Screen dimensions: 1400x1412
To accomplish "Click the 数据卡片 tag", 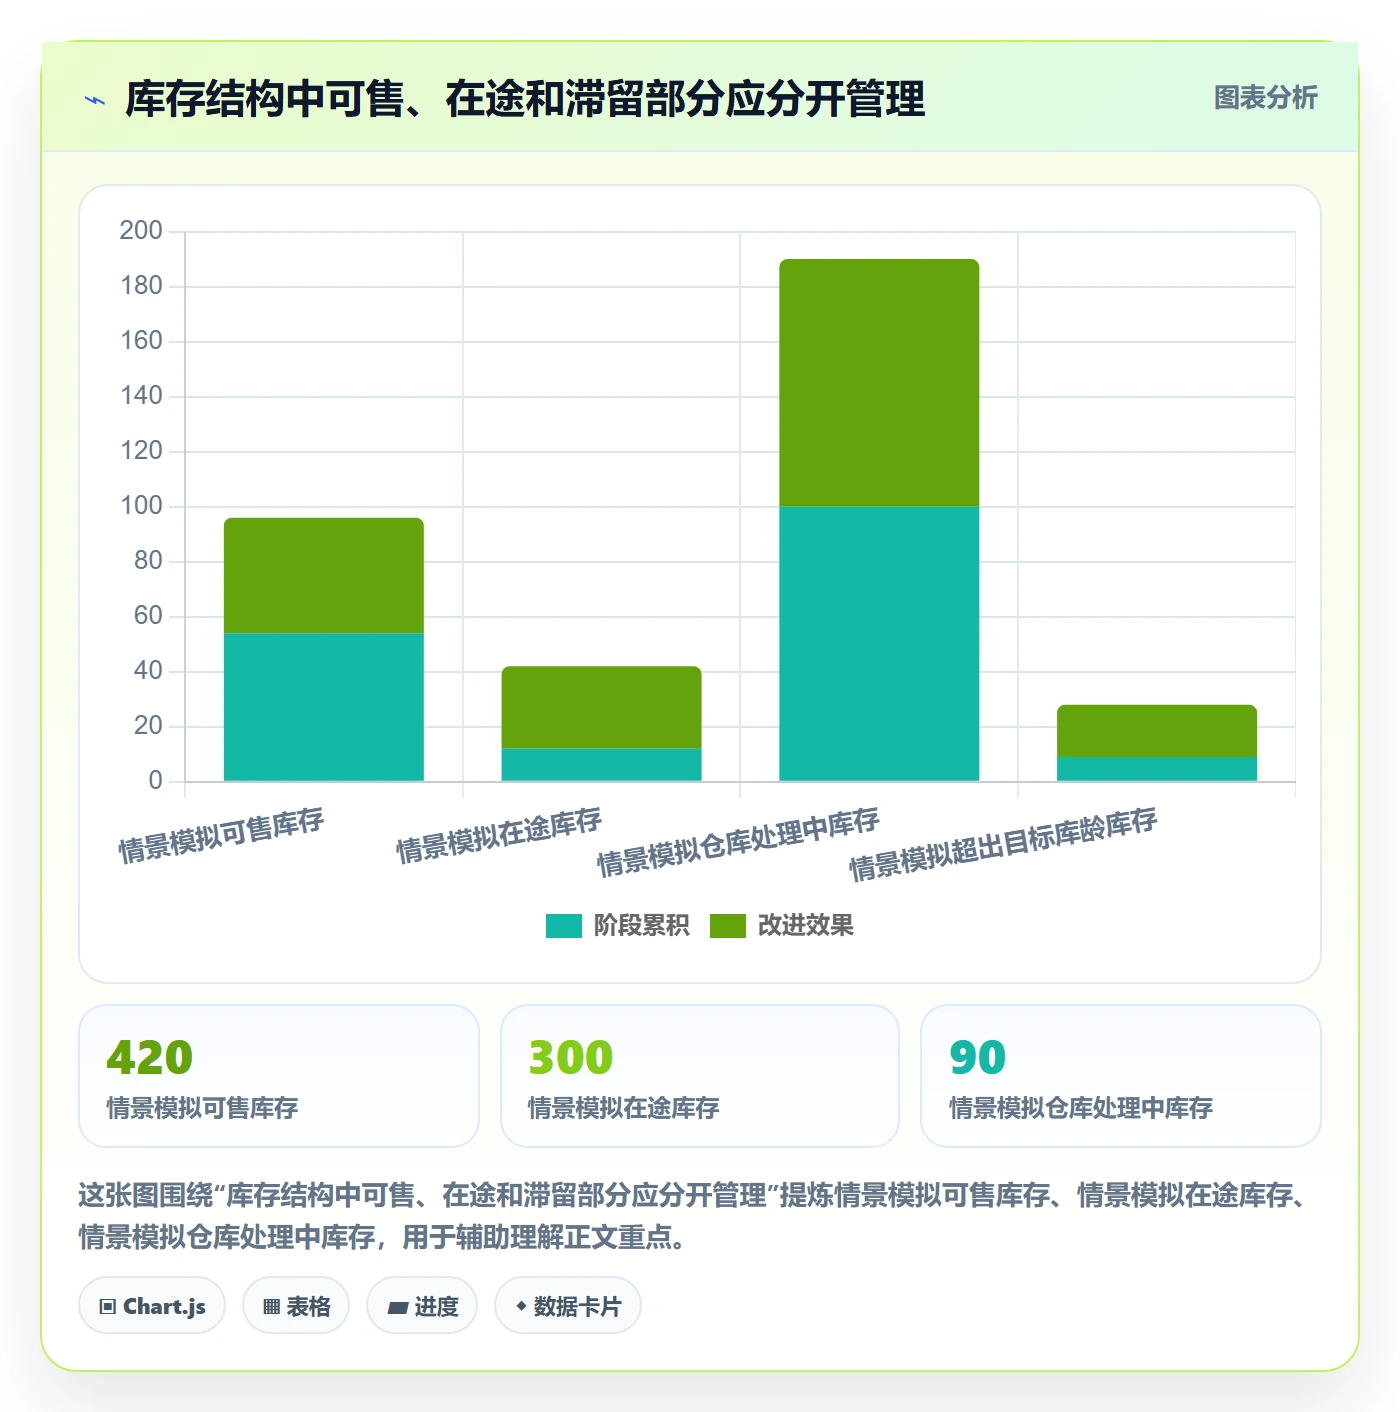I will click(568, 1306).
